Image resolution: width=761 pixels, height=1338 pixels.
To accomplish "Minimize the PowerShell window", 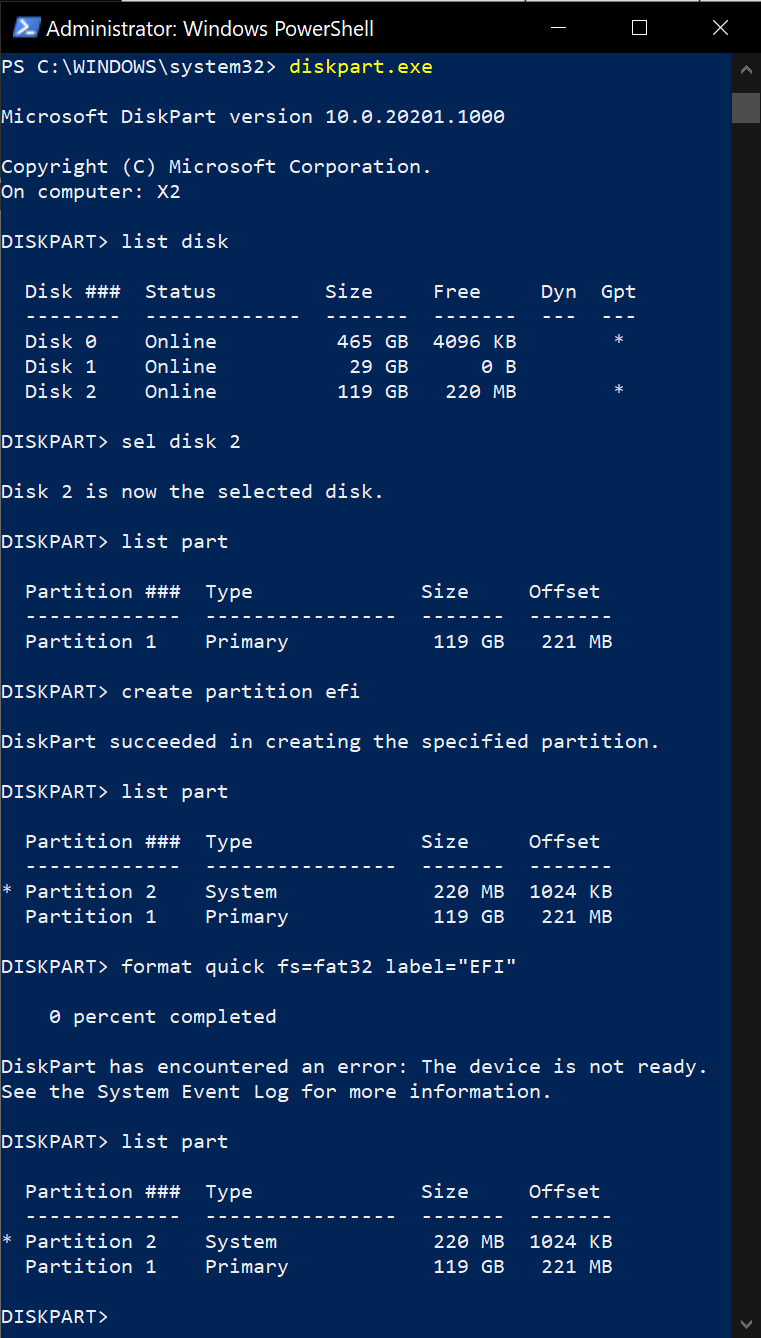I will coord(558,28).
